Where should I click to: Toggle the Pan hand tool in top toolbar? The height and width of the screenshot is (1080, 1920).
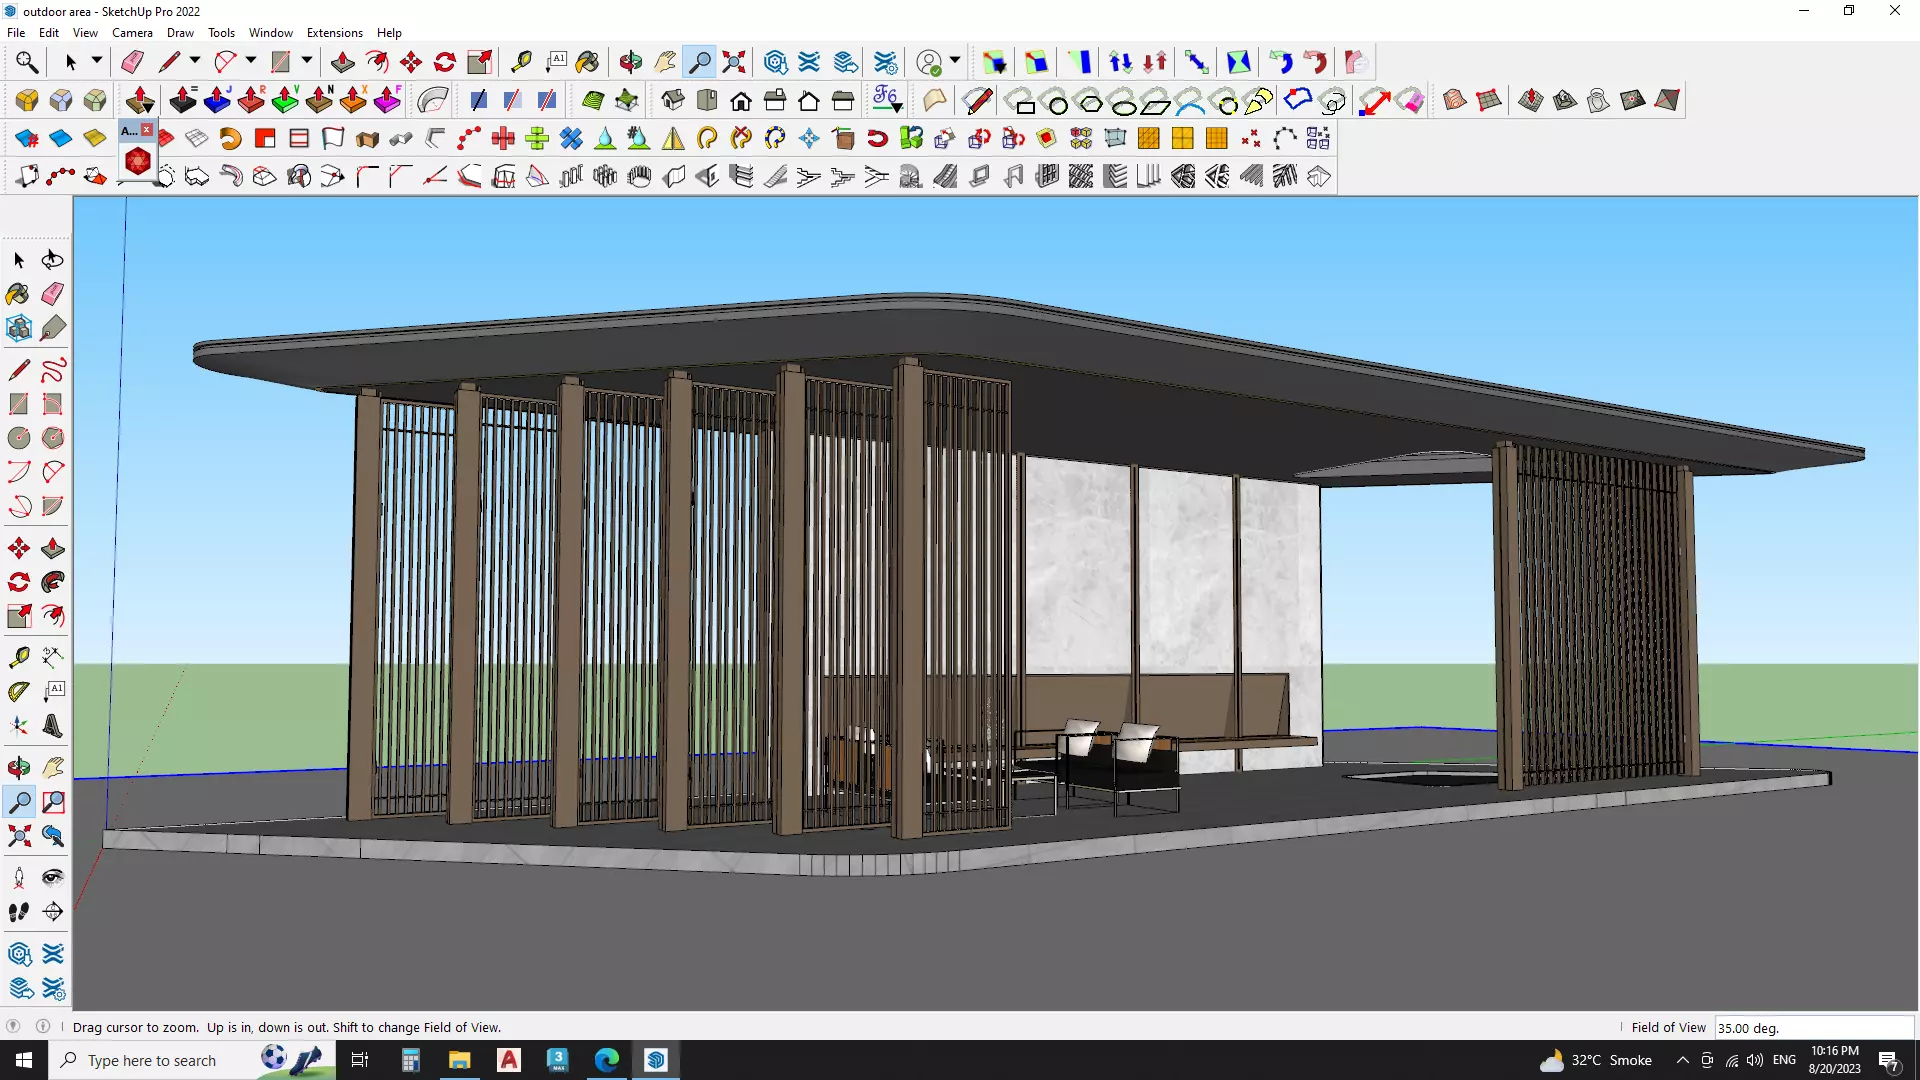pos(665,62)
